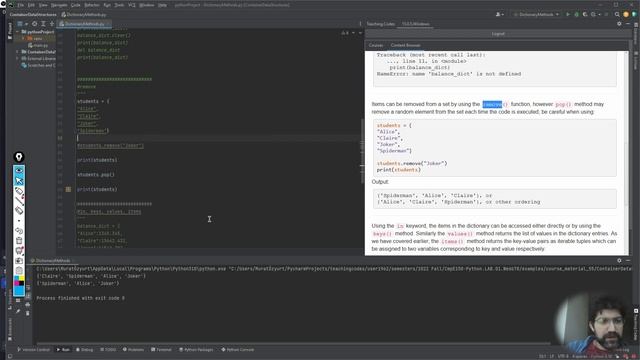This screenshot has height=360, width=640.
Task: Click the lightbulb icon above annotation toolbar
Action: (19, 157)
